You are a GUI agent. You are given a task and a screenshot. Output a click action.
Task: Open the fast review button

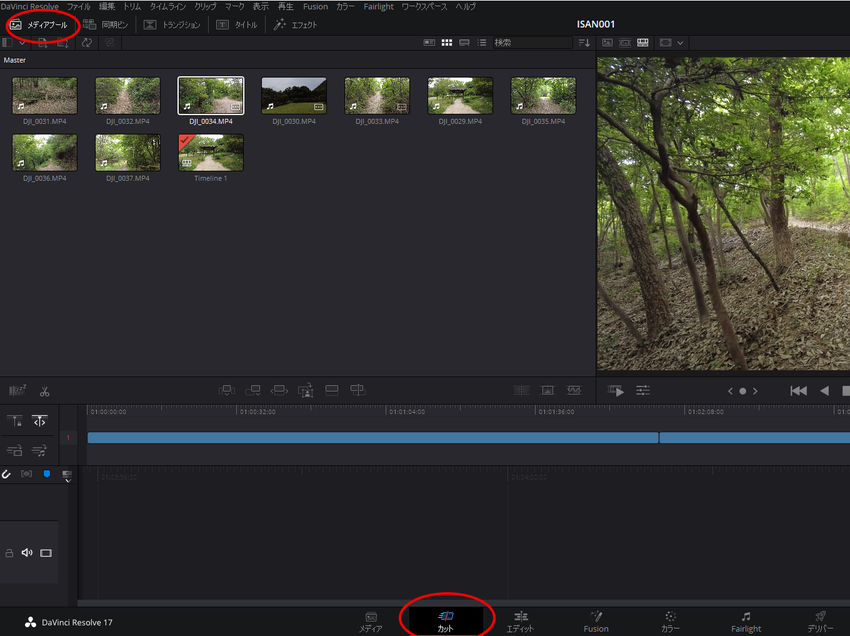click(616, 391)
